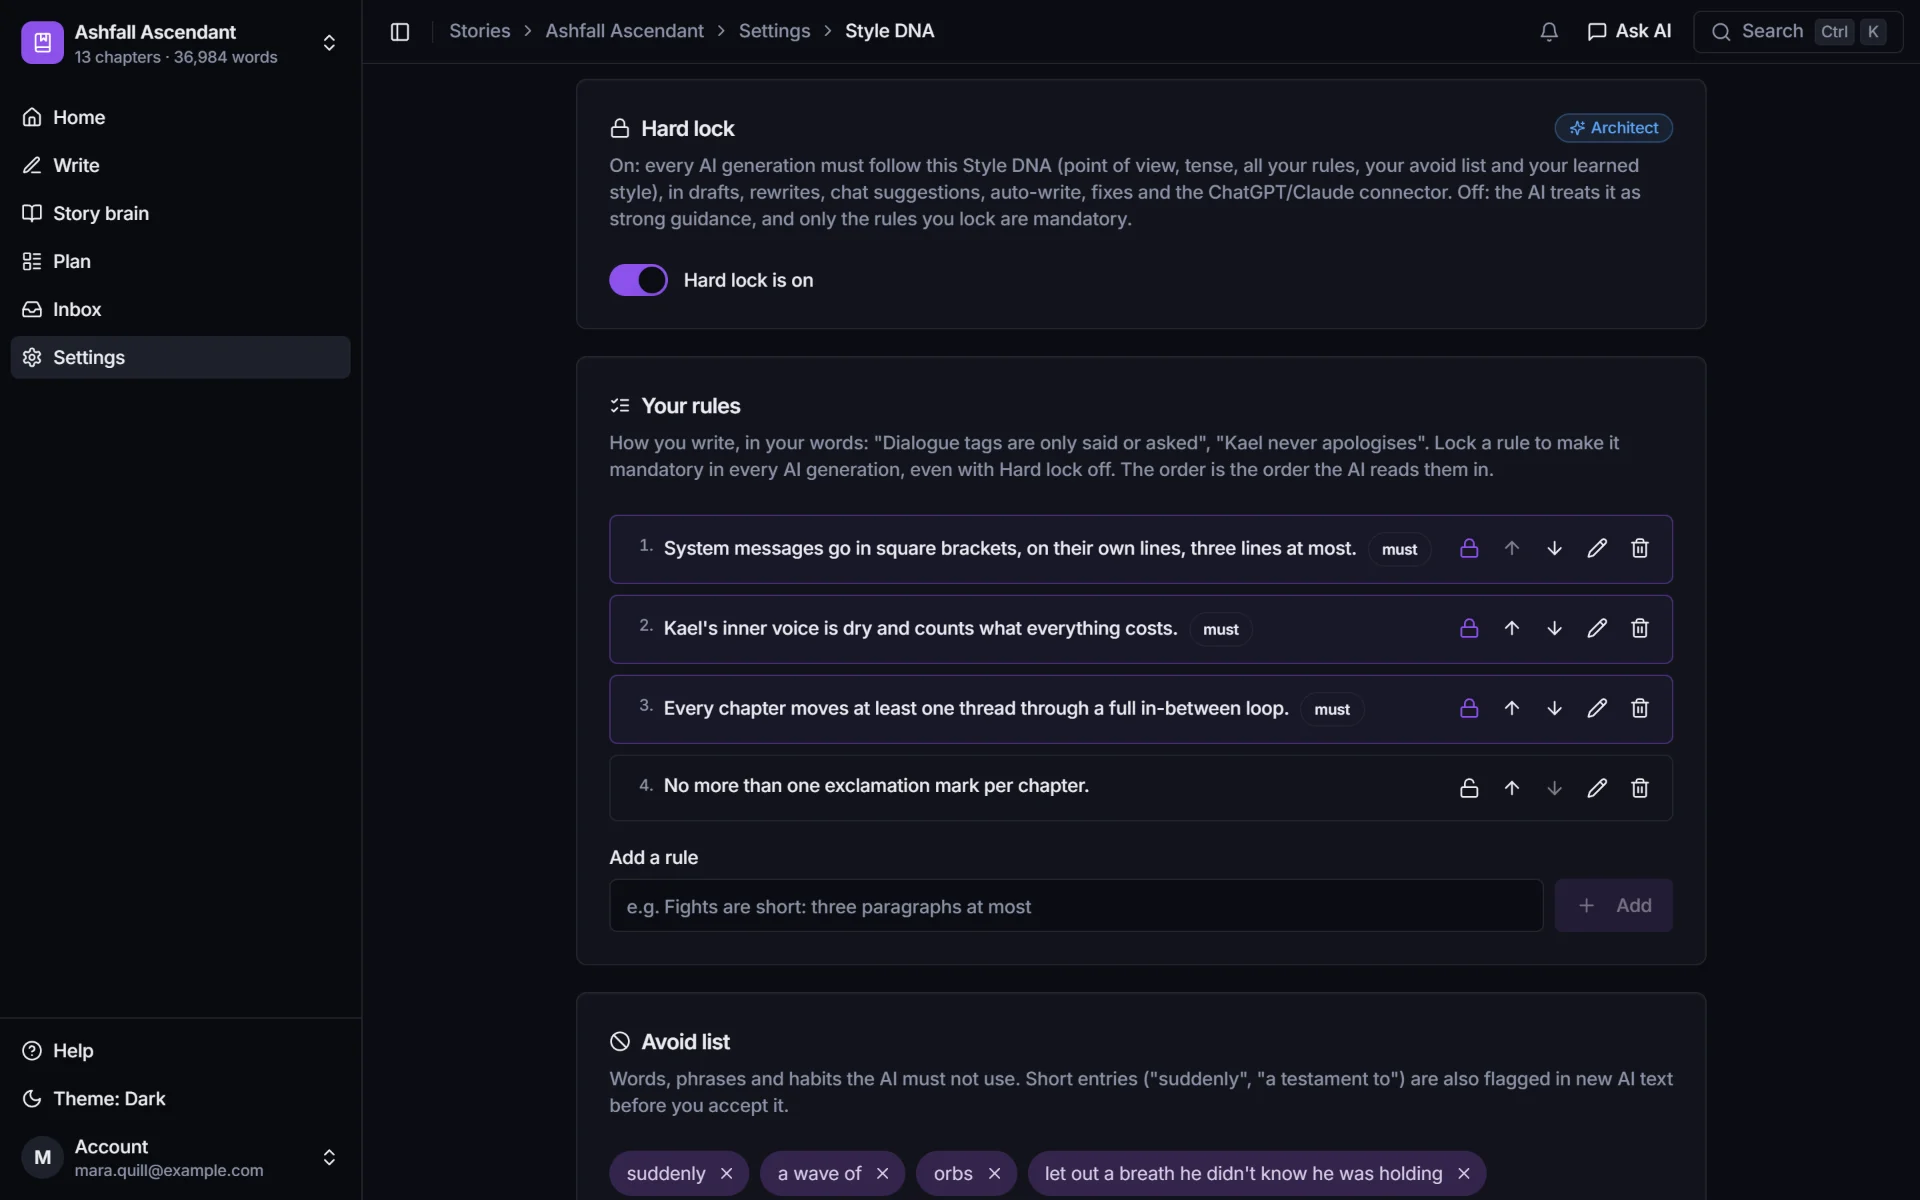Delete the Every chapter moves rule

1640,708
